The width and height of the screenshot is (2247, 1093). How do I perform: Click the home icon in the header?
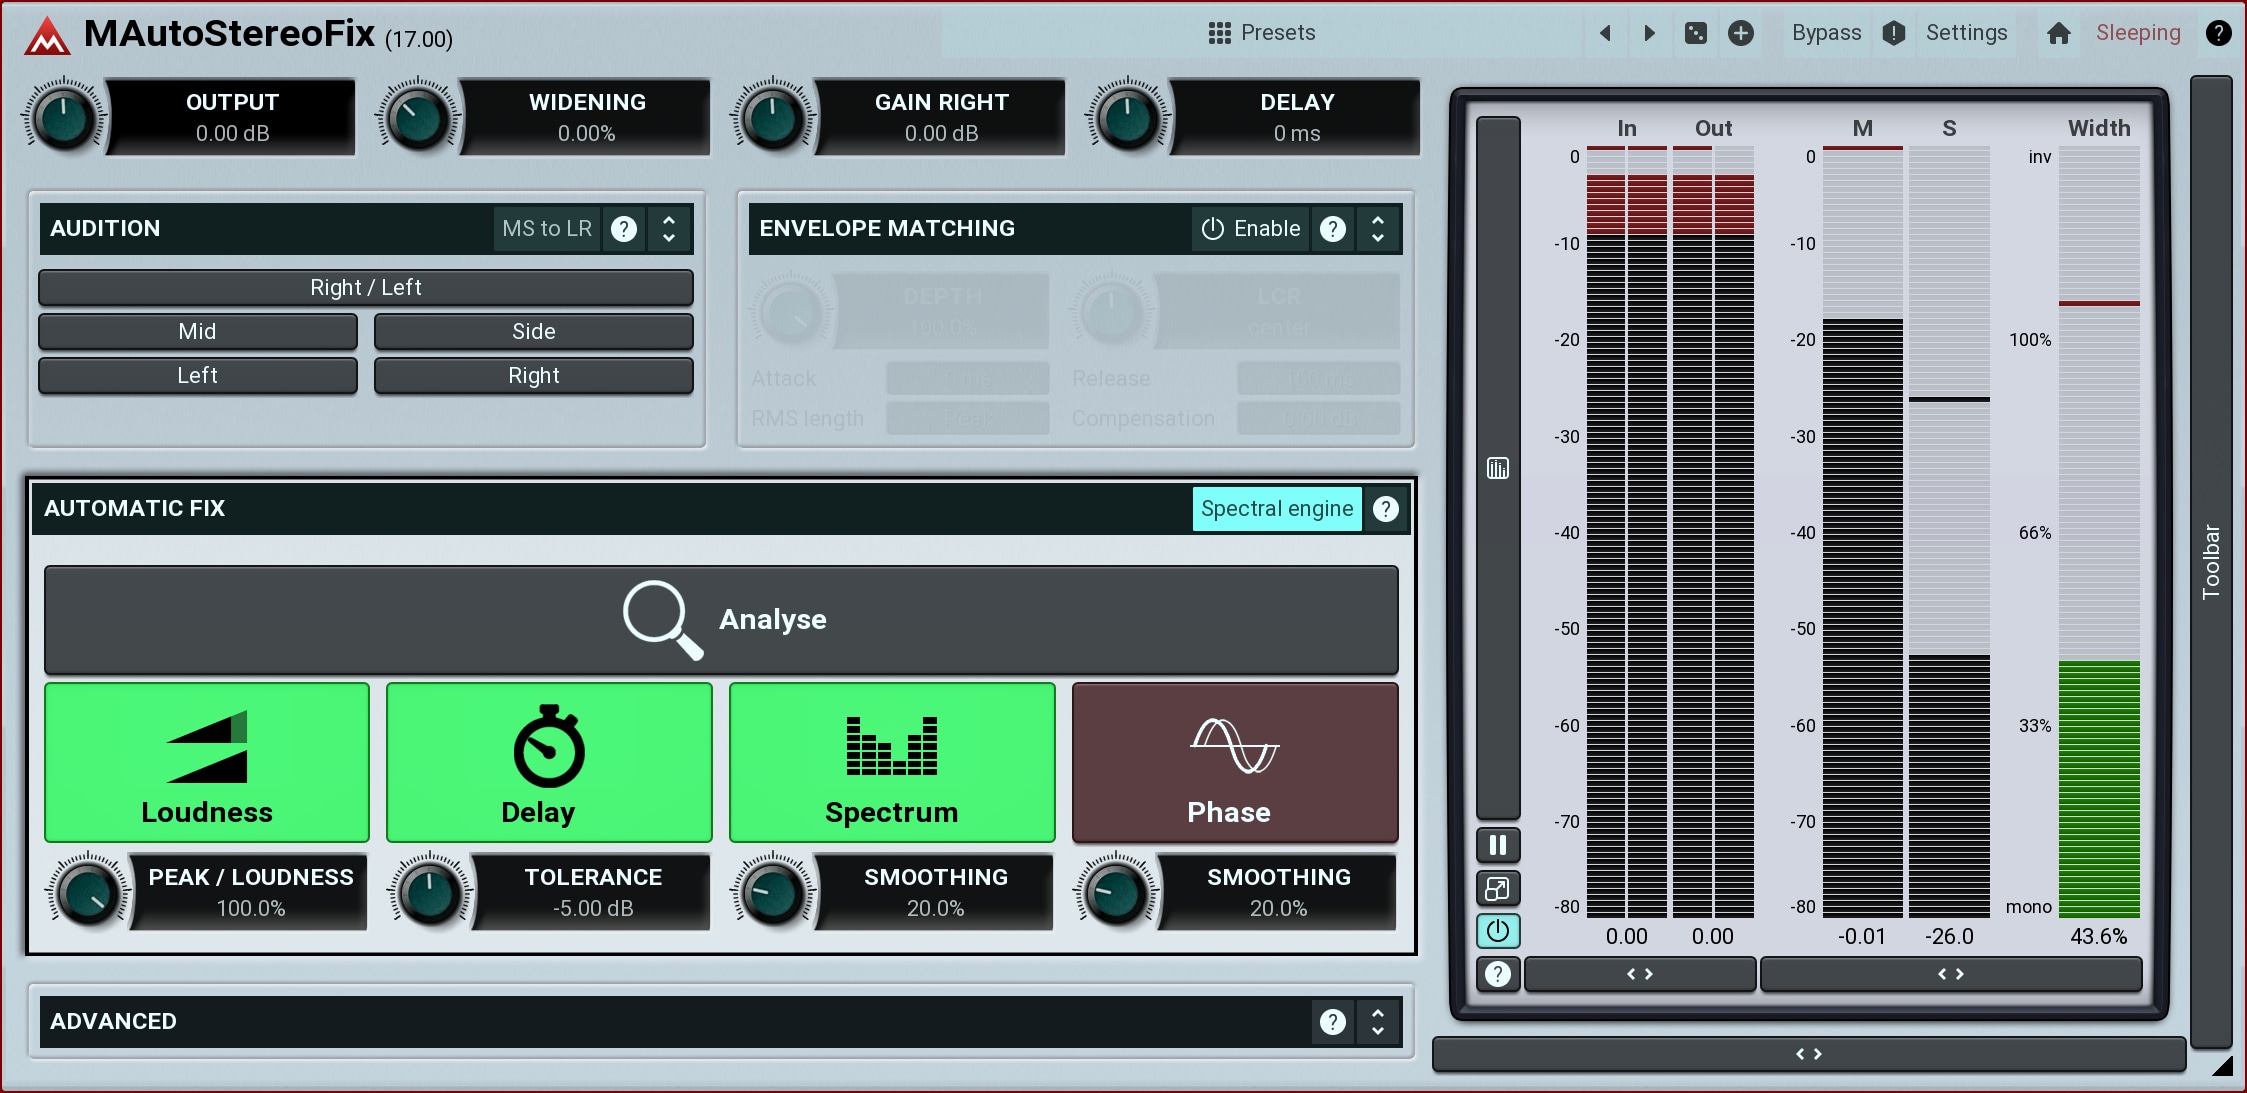(x=2058, y=33)
